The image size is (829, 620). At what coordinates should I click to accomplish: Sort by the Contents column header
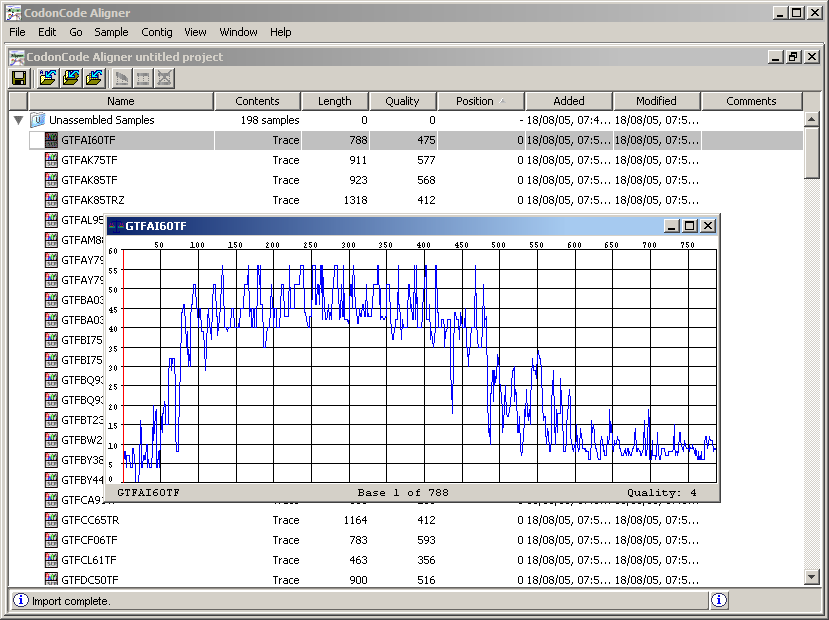pyautogui.click(x=257, y=101)
